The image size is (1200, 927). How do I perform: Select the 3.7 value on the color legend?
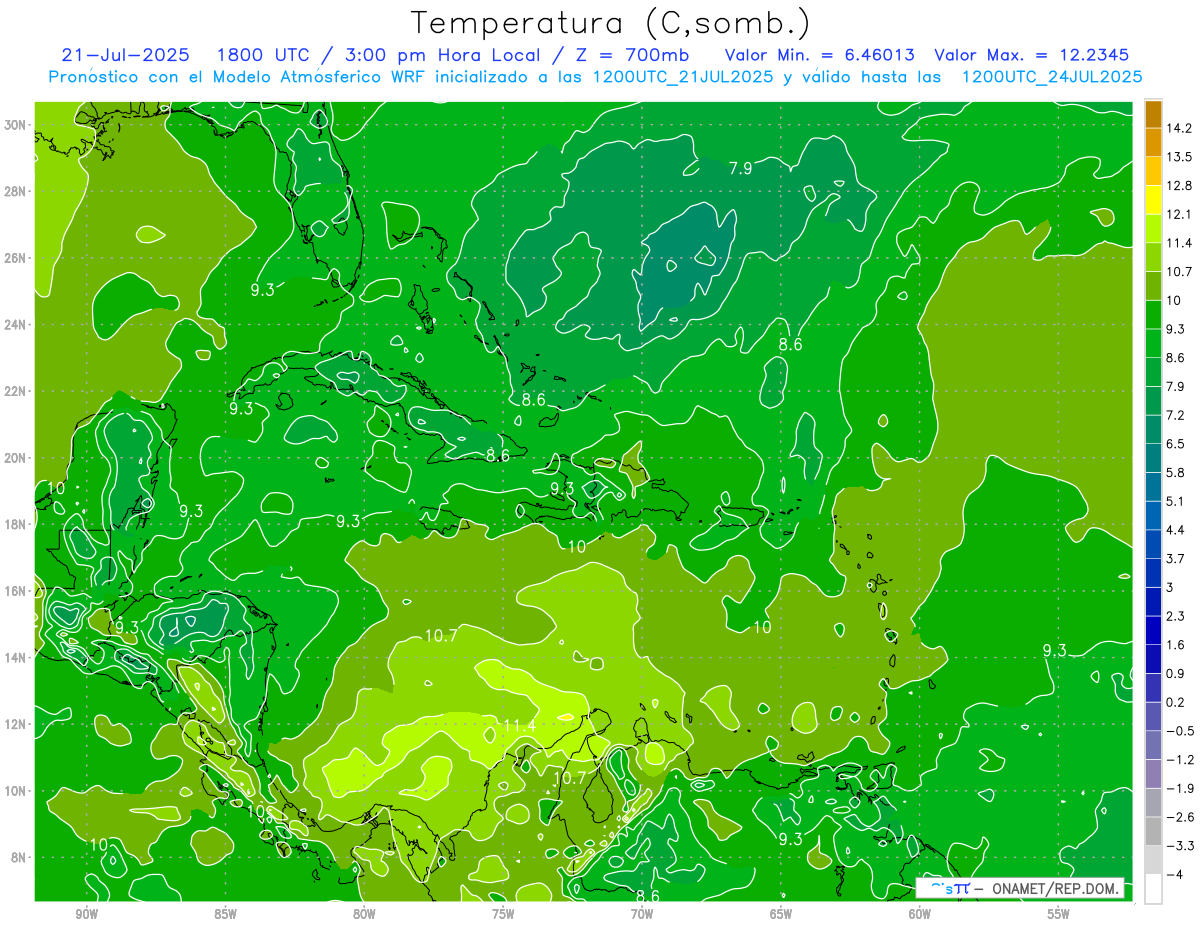[x=1176, y=558]
